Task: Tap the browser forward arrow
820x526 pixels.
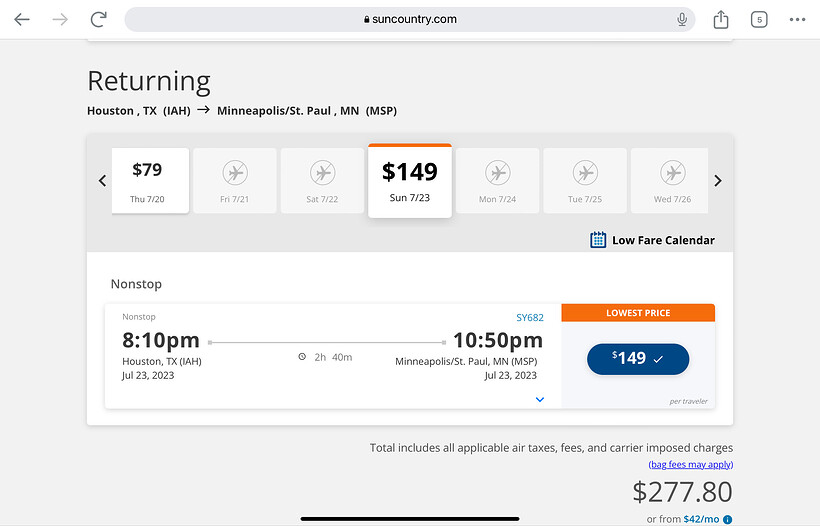Action: click(60, 19)
